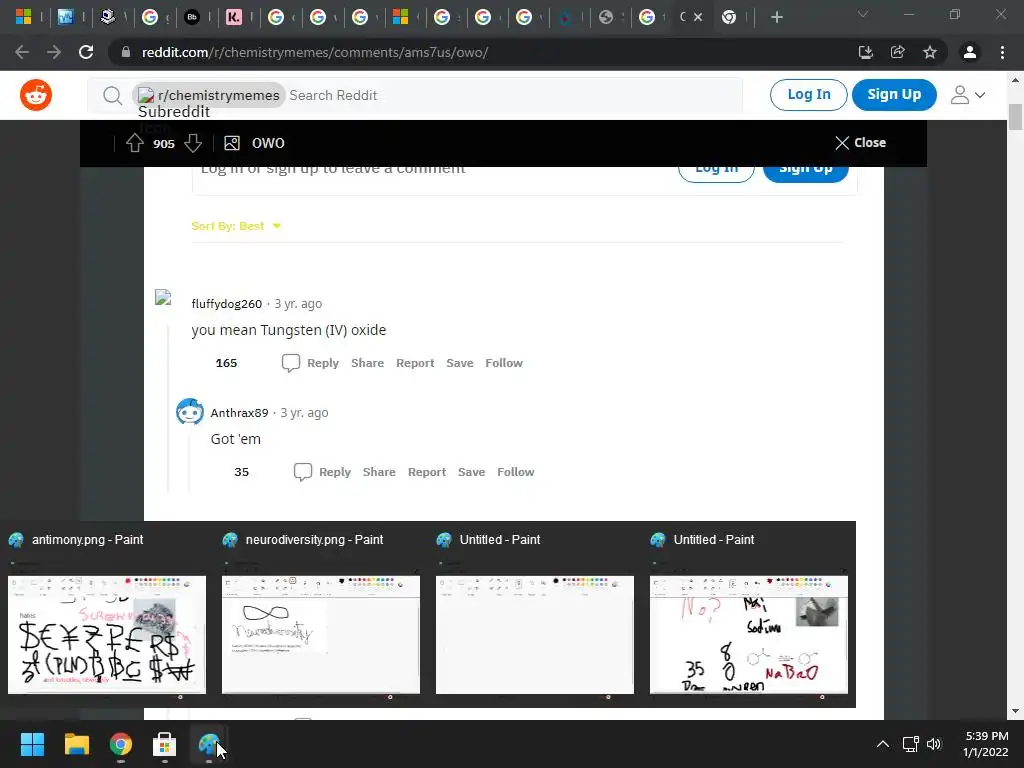Click the Reddit logo home icon
The width and height of the screenshot is (1024, 768).
36,95
